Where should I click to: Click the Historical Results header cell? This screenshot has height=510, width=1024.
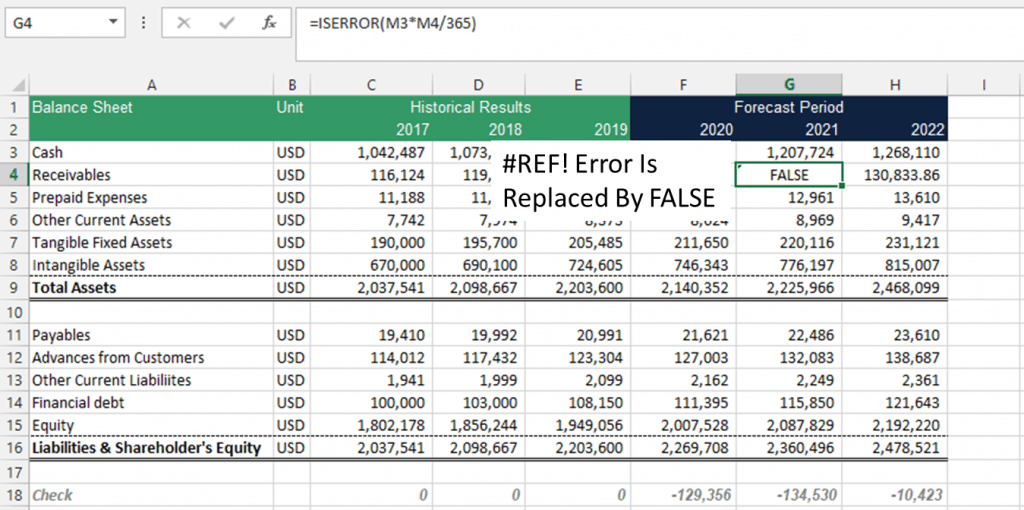[x=470, y=107]
